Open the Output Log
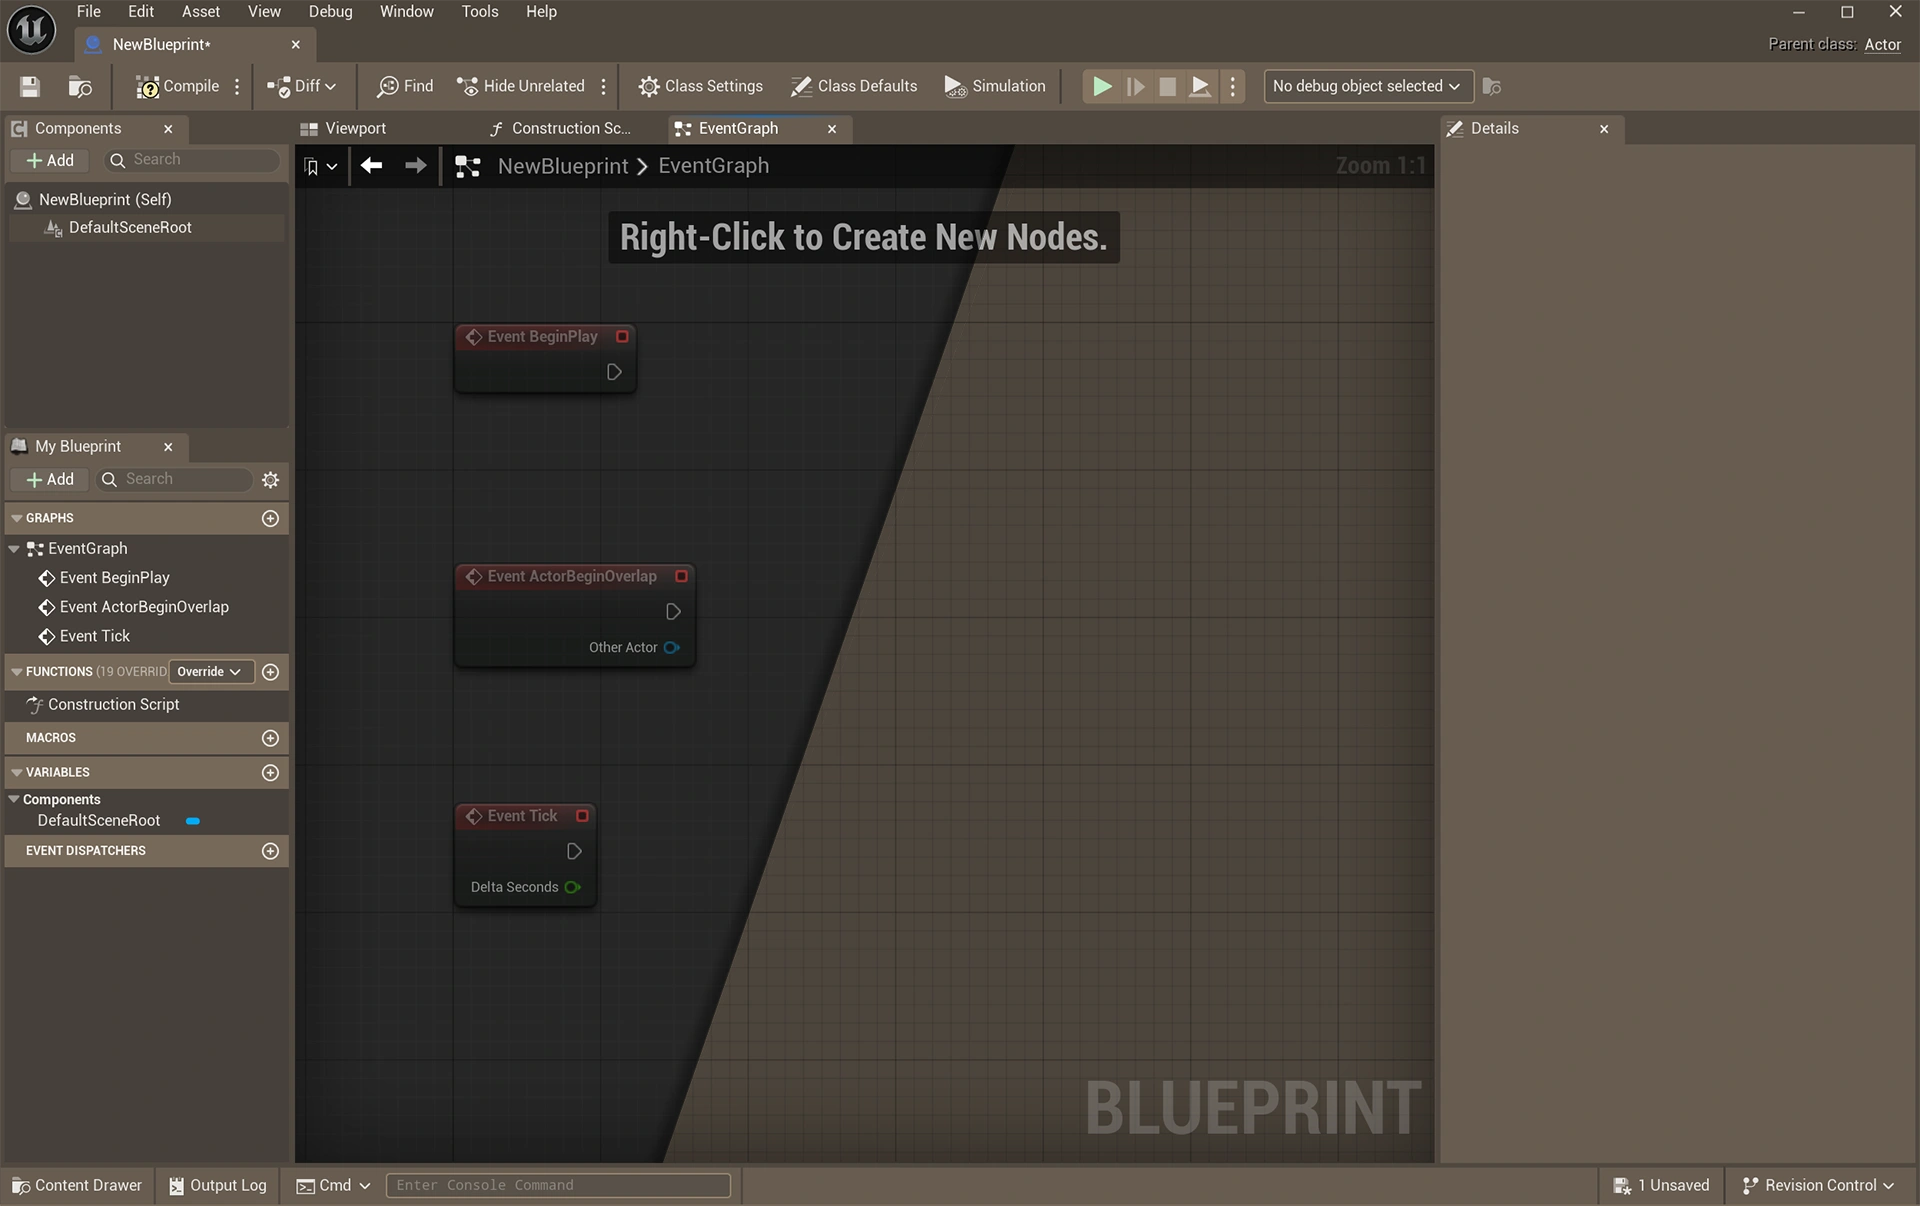 [218, 1186]
